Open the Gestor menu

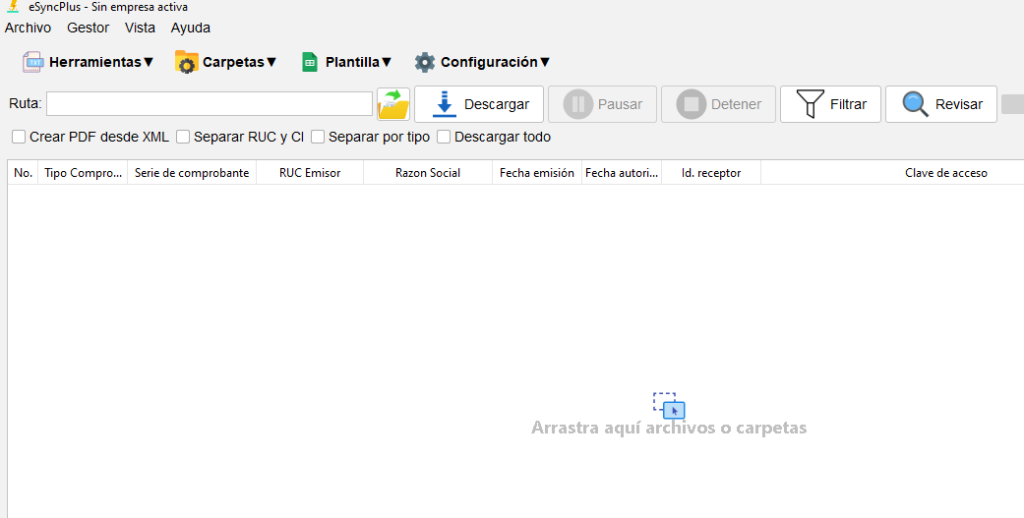pyautogui.click(x=88, y=28)
